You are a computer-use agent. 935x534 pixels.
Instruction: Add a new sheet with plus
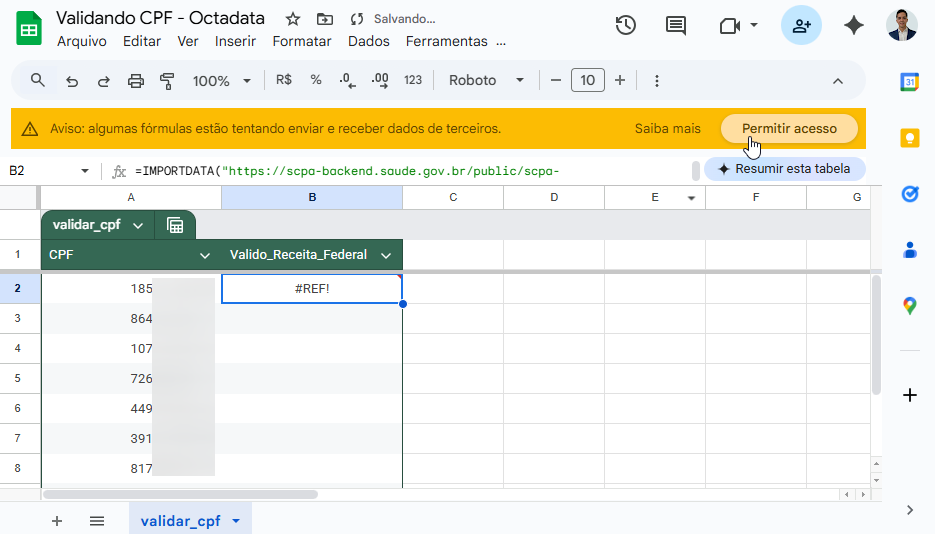tap(57, 521)
